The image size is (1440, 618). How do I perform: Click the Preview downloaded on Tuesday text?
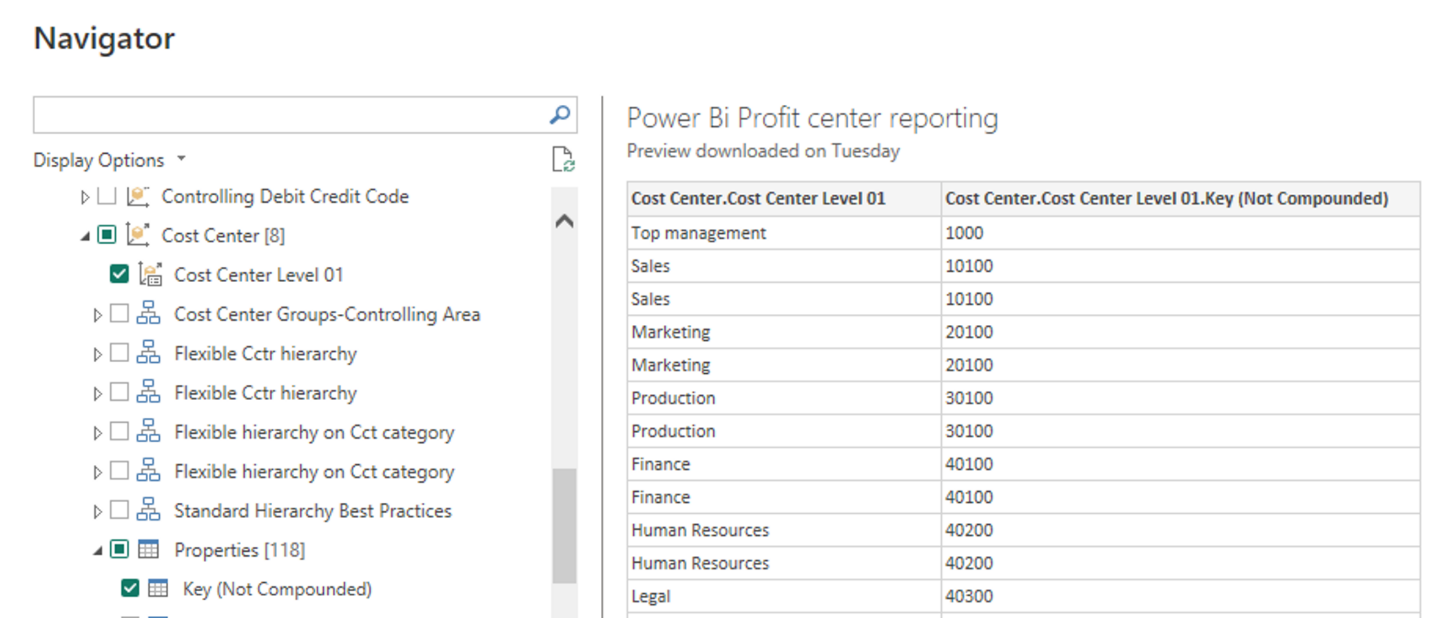[763, 151]
